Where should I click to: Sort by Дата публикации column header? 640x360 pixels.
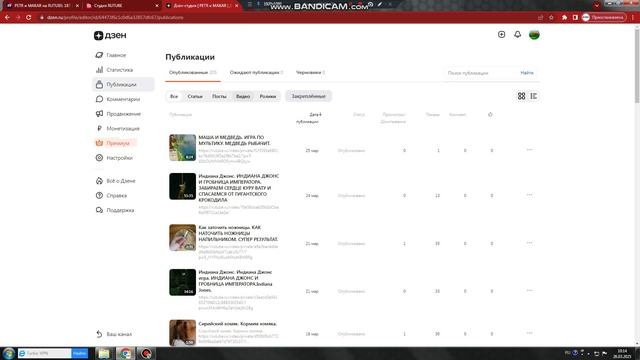pyautogui.click(x=308, y=118)
